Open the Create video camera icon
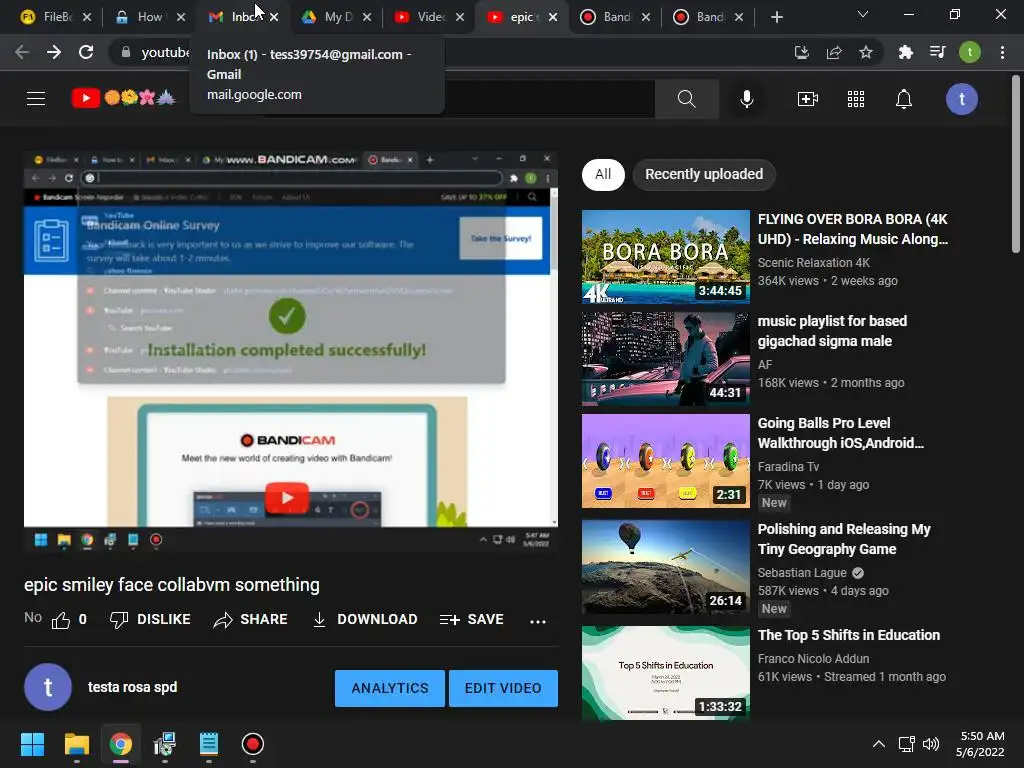The width and height of the screenshot is (1024, 768). click(808, 99)
